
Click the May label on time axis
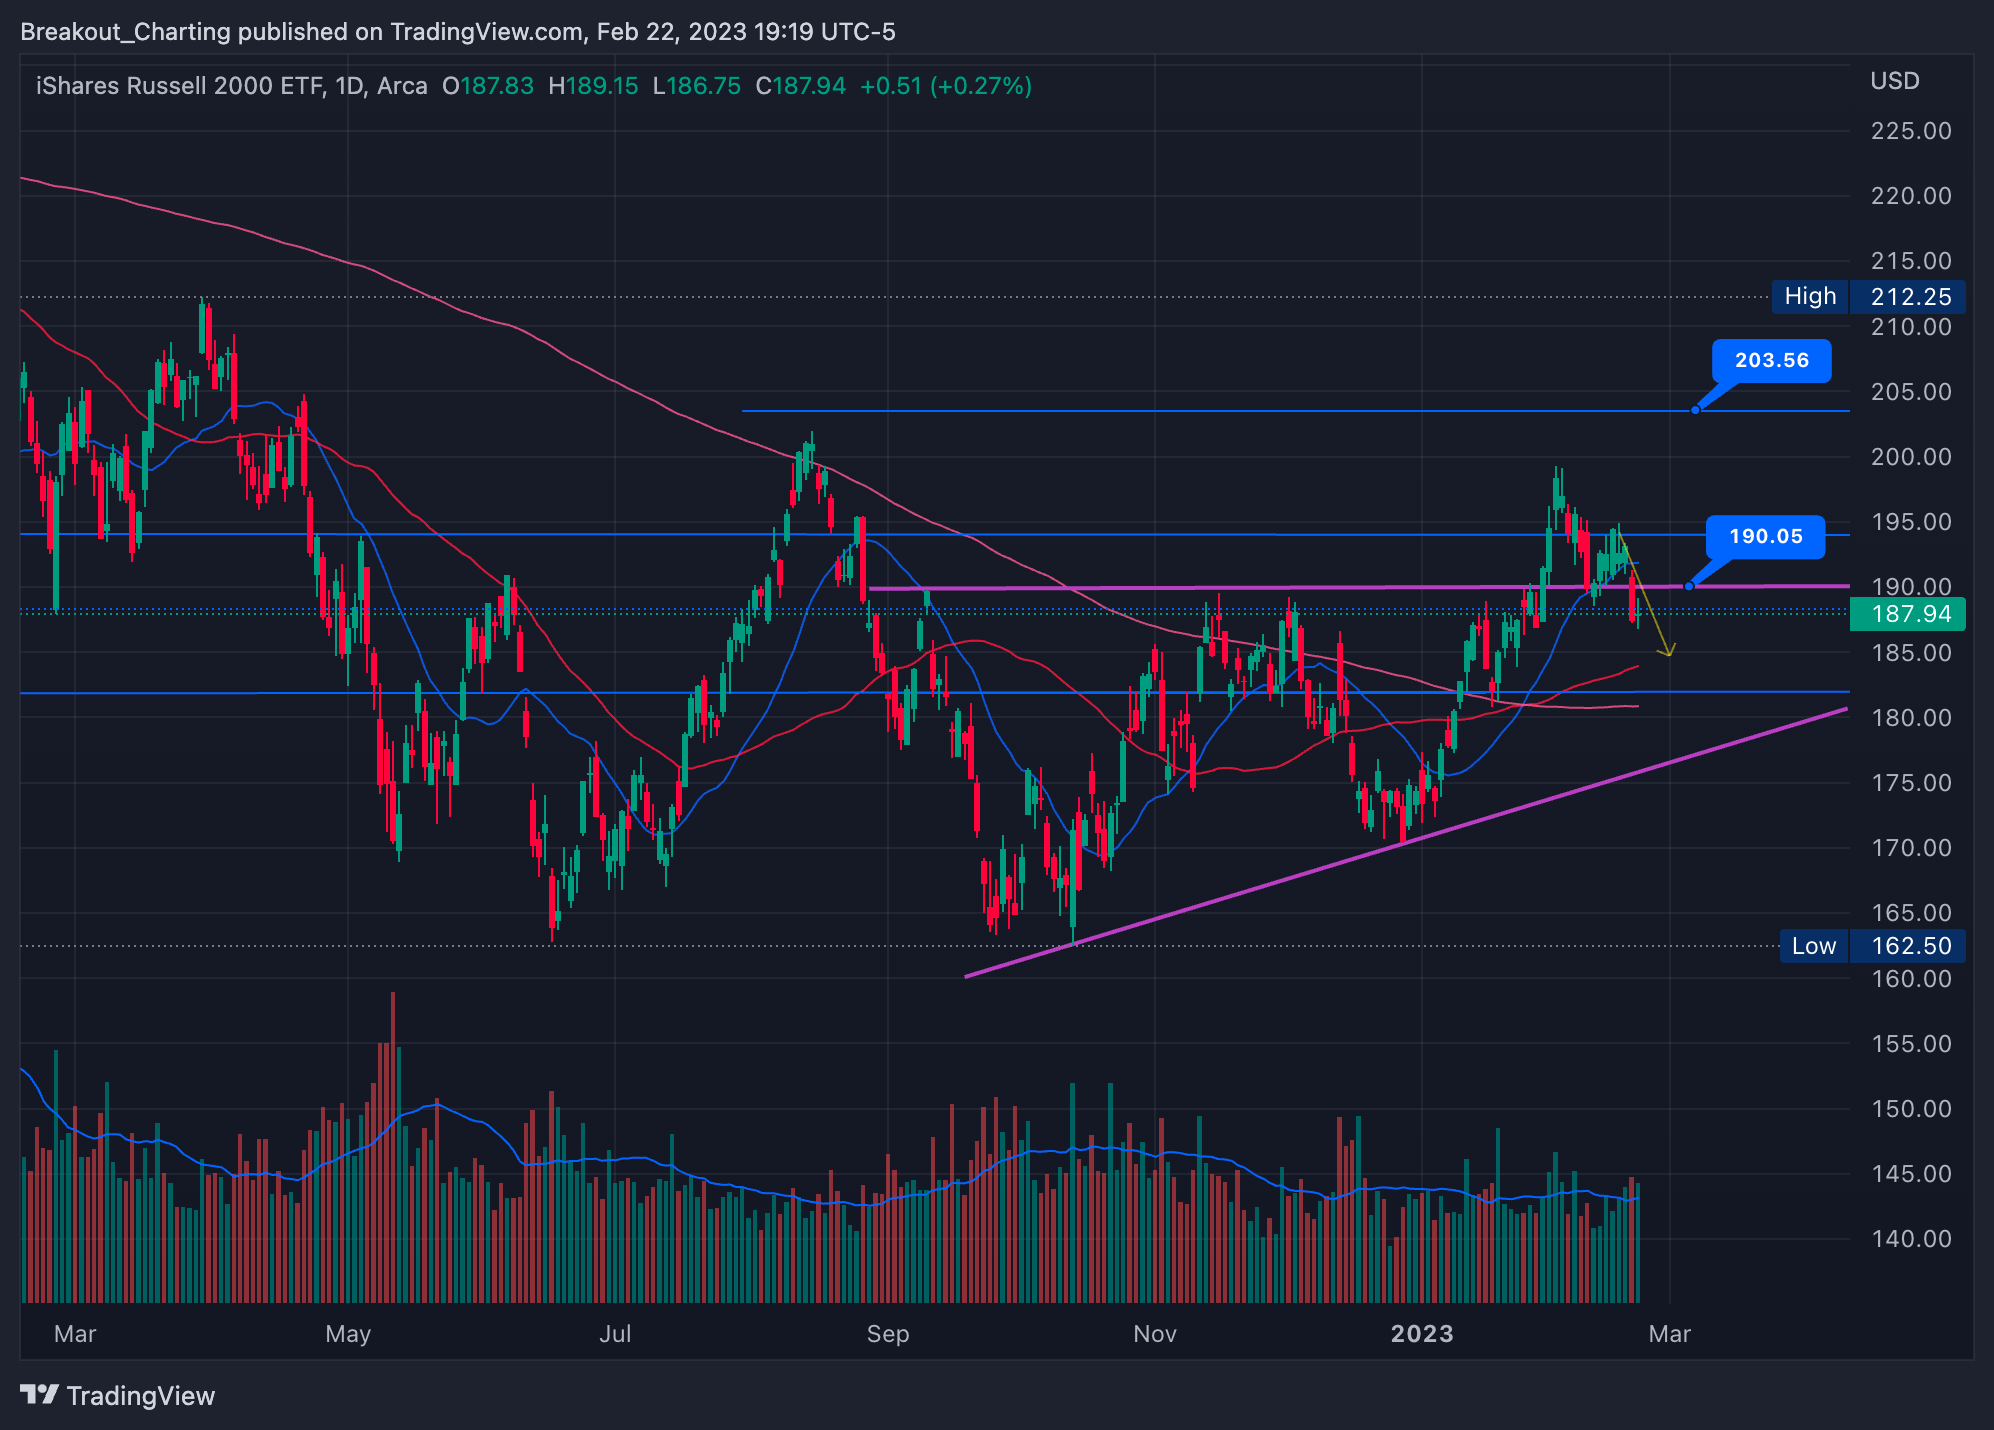pyautogui.click(x=348, y=1333)
